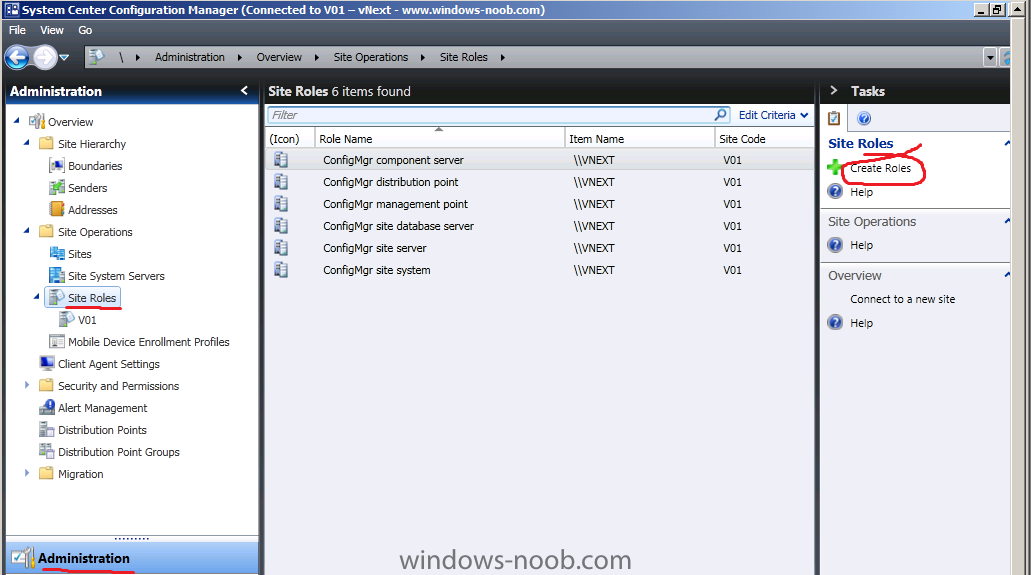Viewport: 1031px width, 575px height.
Task: Click the Addresses icon
Action: [57, 209]
